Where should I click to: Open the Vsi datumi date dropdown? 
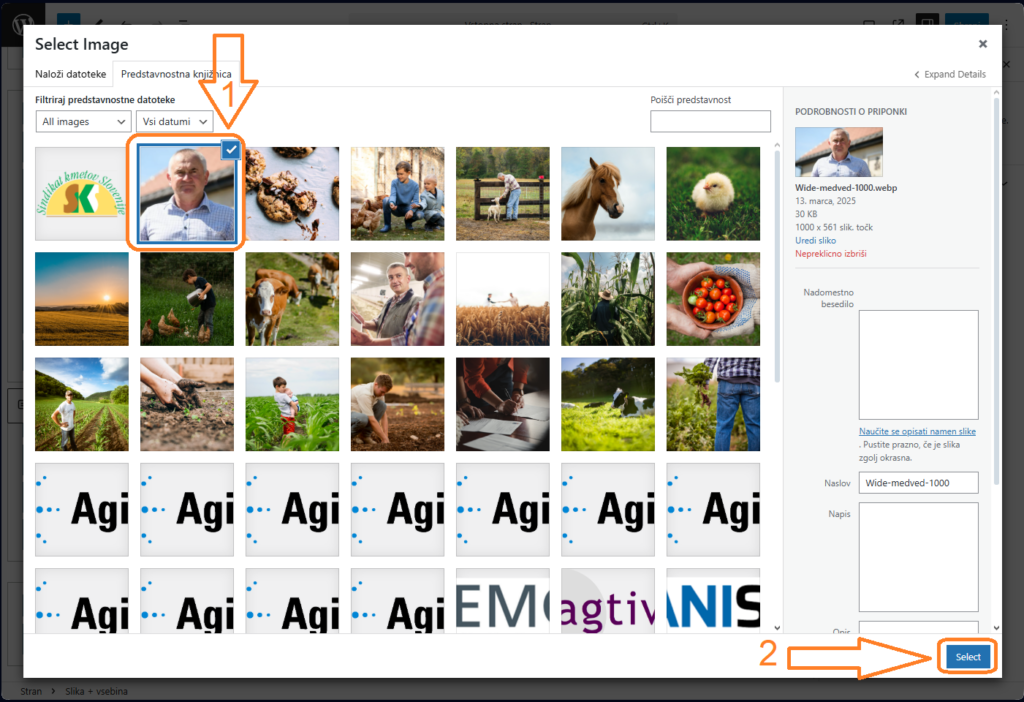174,121
